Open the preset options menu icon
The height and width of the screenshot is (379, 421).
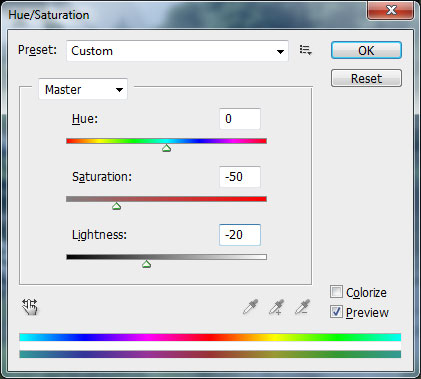(x=305, y=50)
